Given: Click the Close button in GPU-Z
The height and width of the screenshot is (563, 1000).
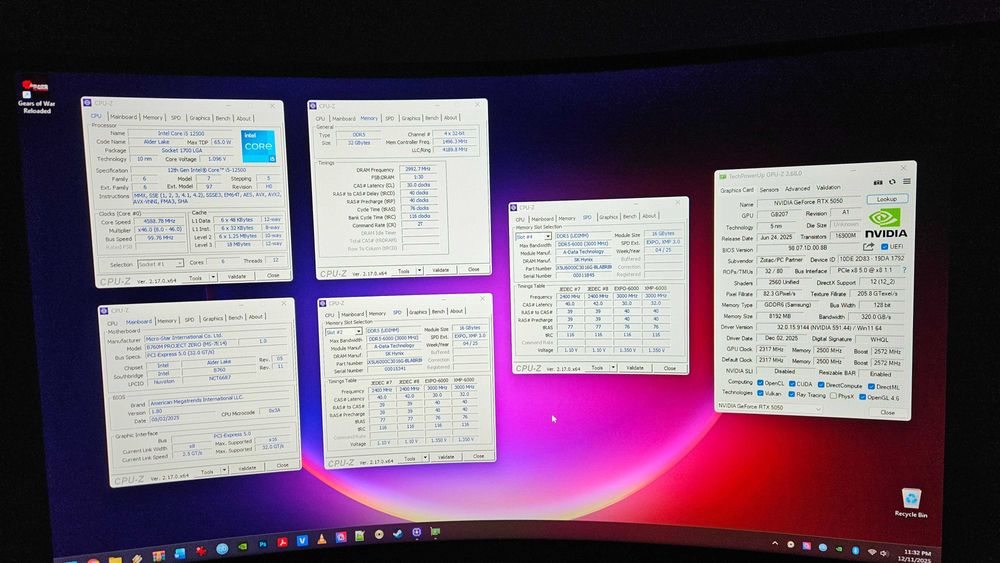Looking at the screenshot, I should click(888, 413).
